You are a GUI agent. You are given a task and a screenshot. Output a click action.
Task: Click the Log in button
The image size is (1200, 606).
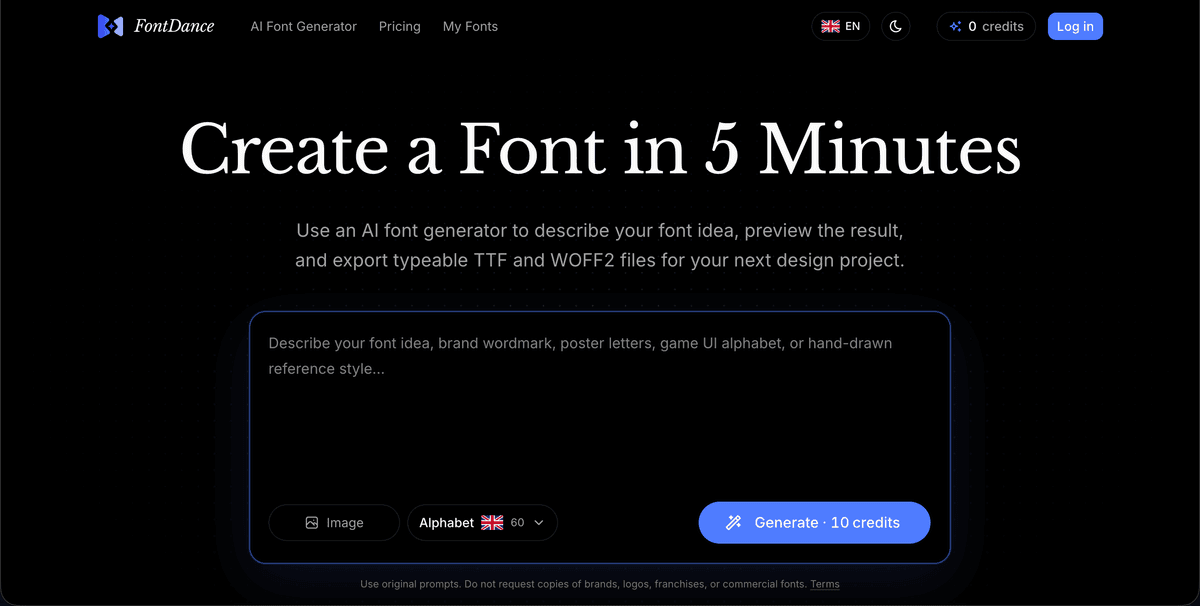1075,27
